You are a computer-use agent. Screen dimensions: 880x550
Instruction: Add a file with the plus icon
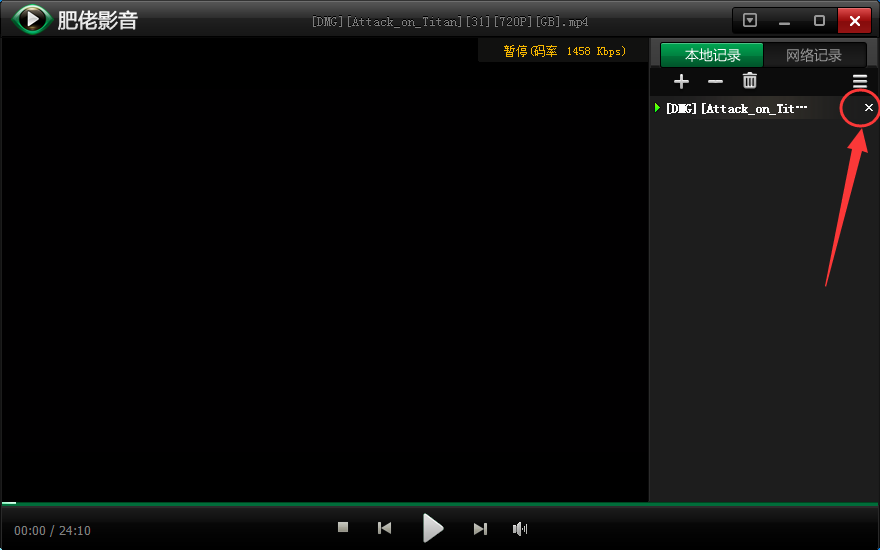point(681,81)
